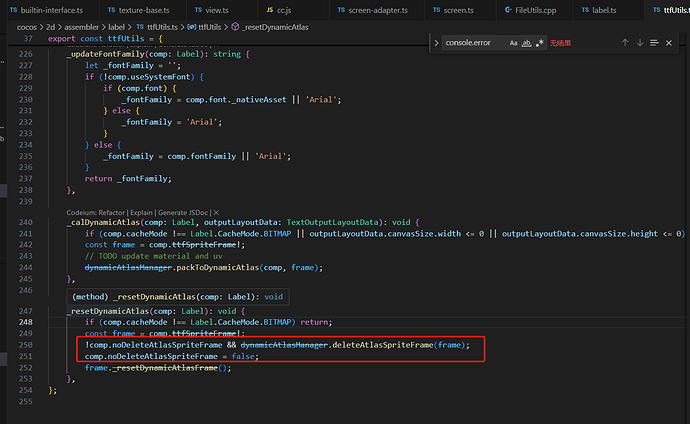690x424 pixels.
Task: Click _resetDynamicAtlasFrame call on line 252
Action: (x=165, y=368)
